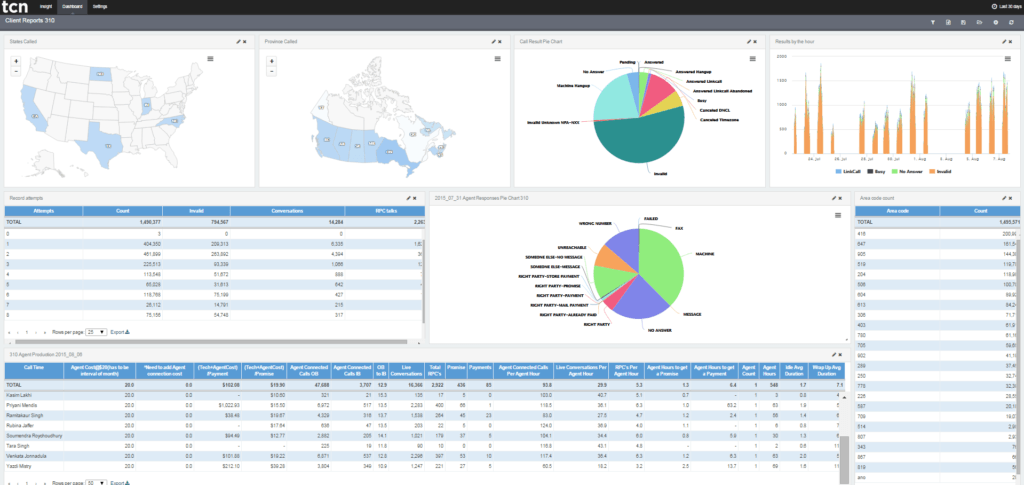Close the Record attempts panel

point(415,197)
